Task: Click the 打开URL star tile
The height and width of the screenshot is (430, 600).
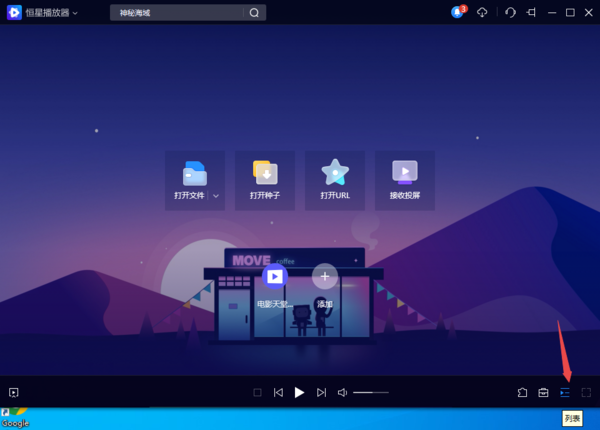Action: tap(335, 180)
